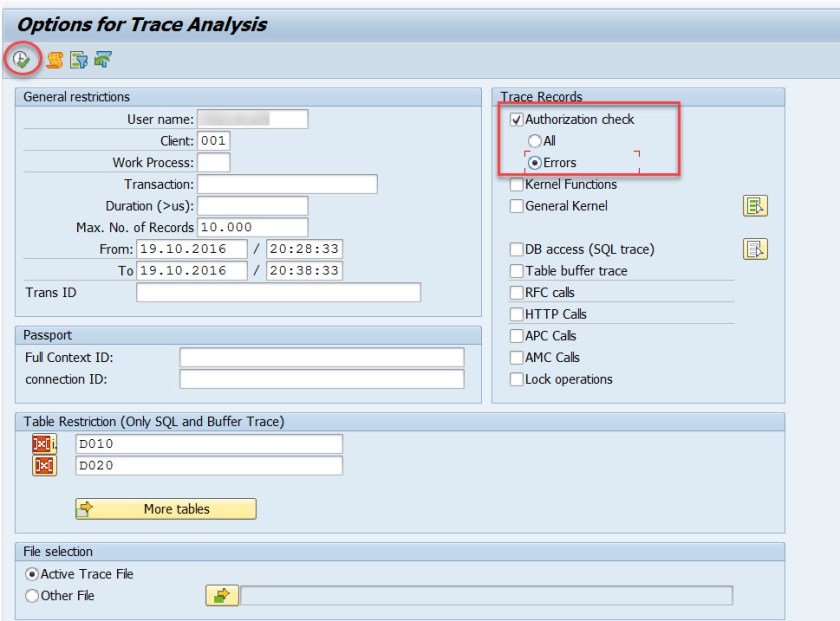Click the table field containing D020

coord(209,466)
